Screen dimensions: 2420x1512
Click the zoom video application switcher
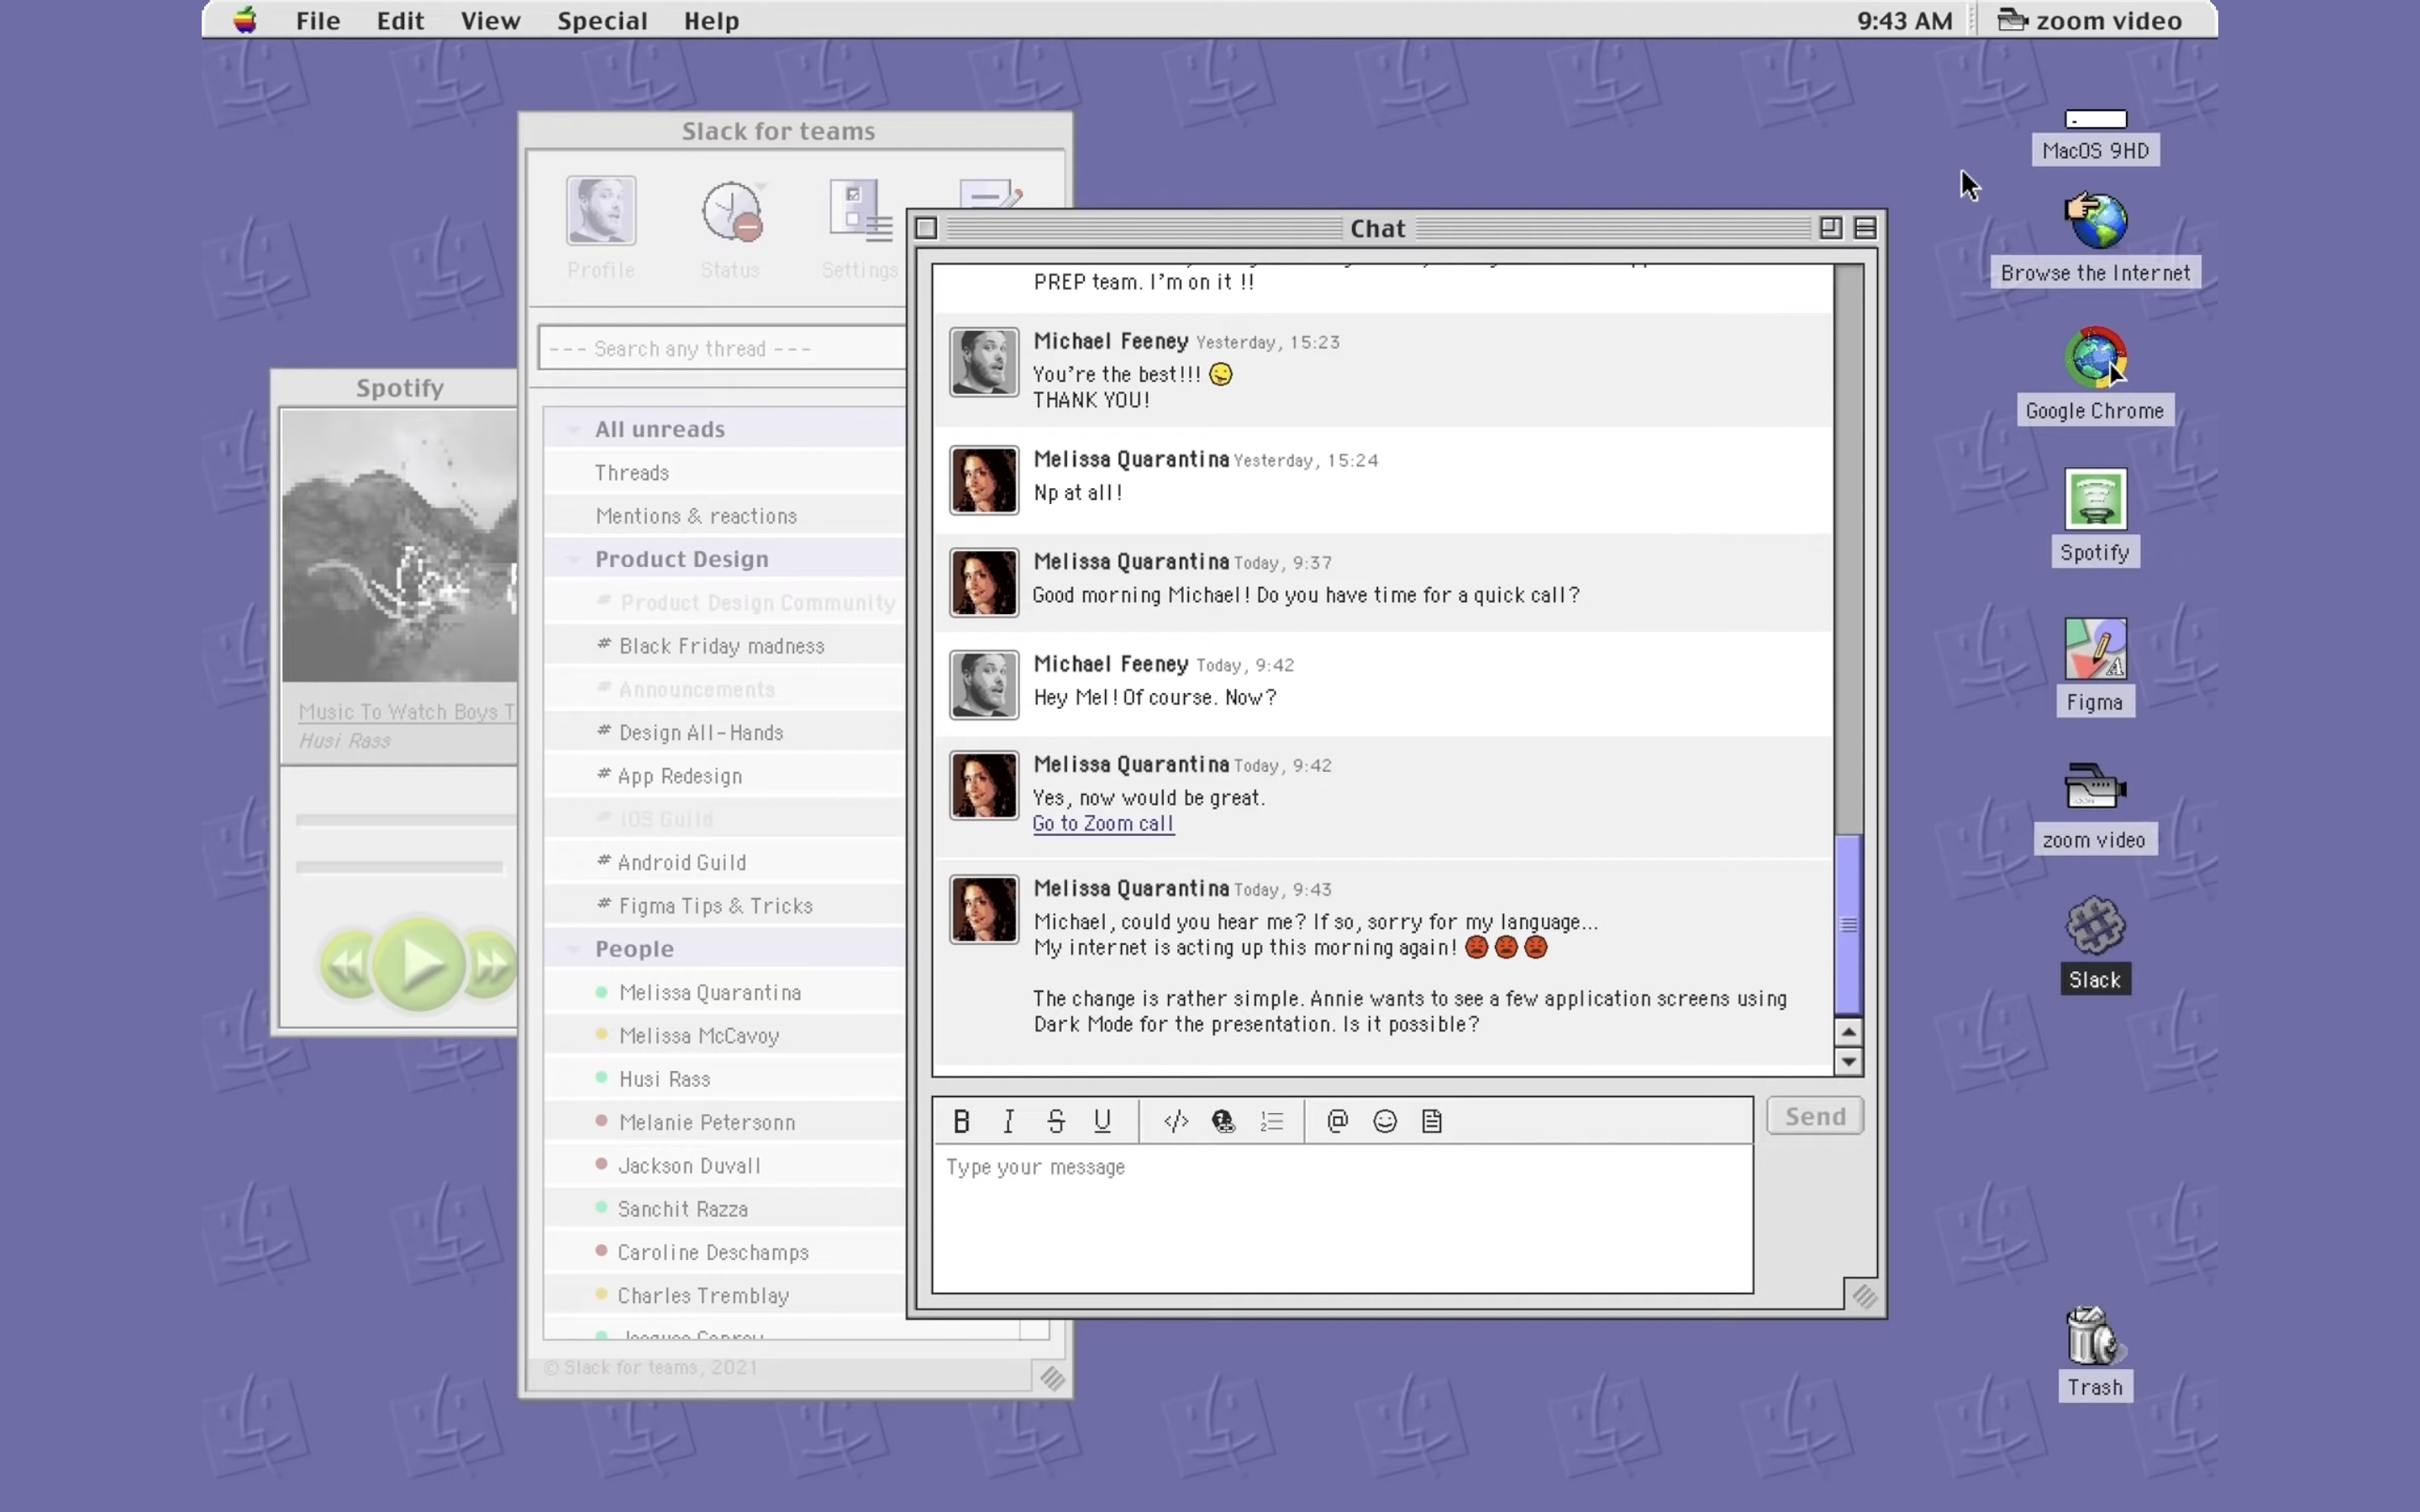pos(2090,20)
